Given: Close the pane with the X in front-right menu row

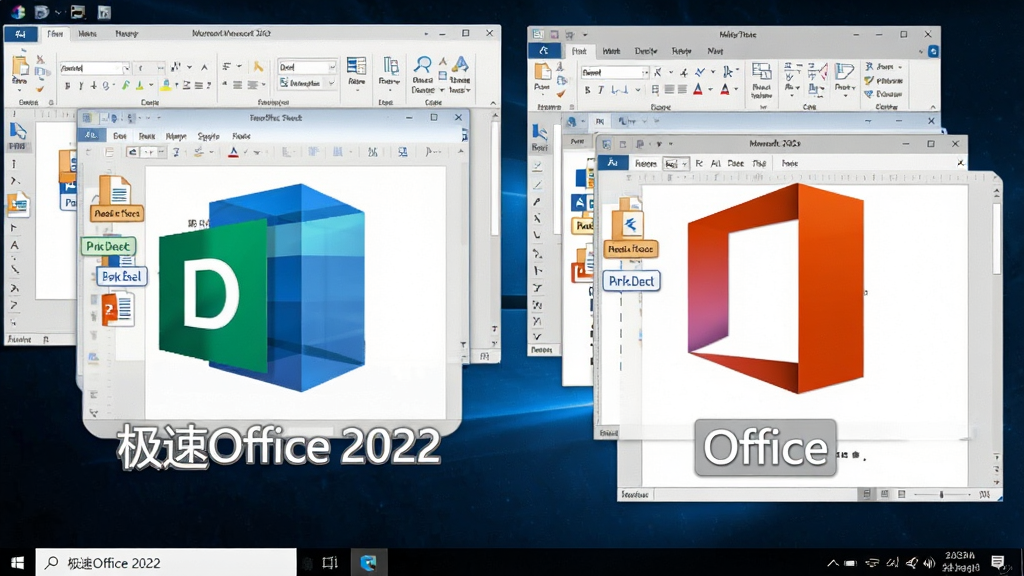Looking at the screenshot, I should pos(960,163).
